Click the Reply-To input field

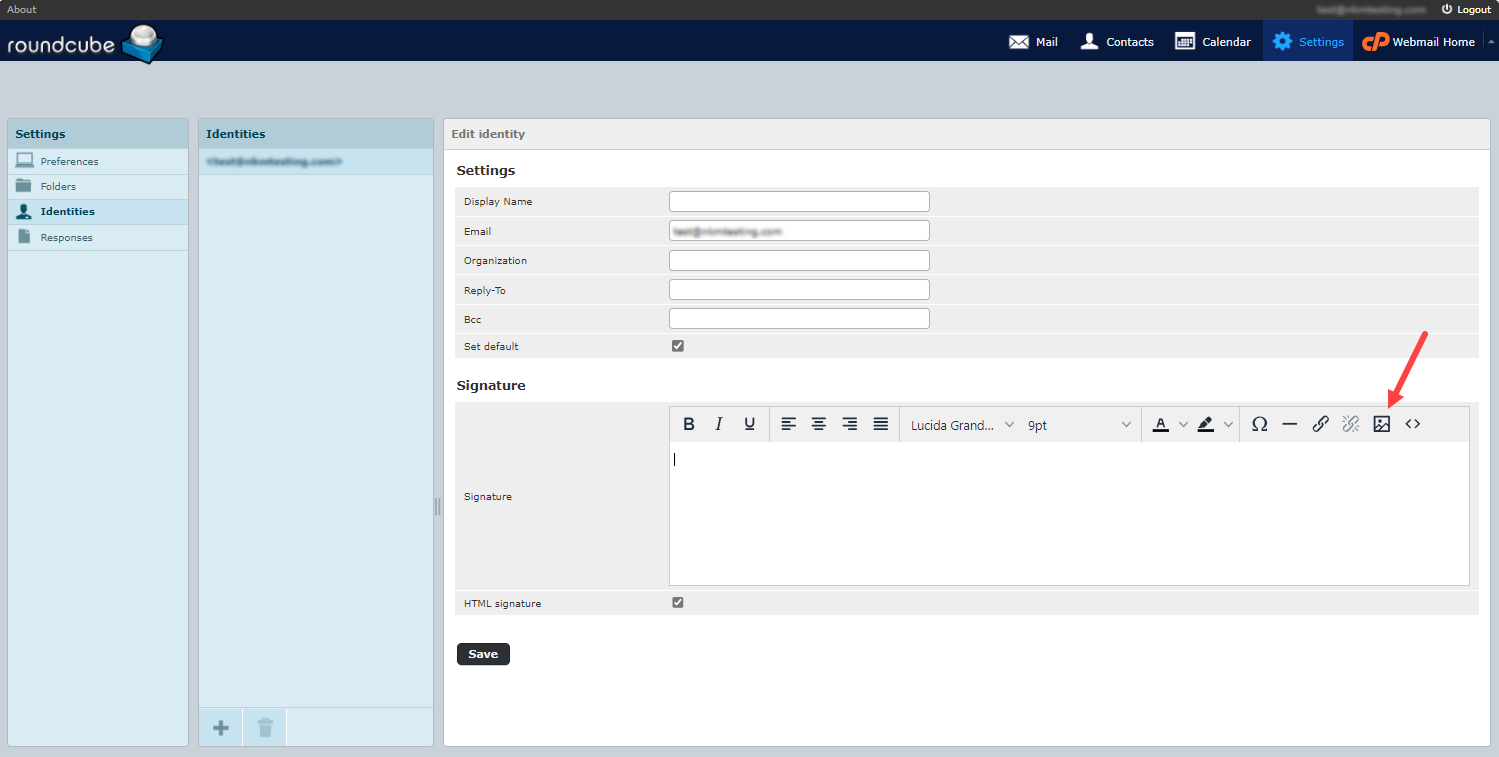[x=799, y=290]
